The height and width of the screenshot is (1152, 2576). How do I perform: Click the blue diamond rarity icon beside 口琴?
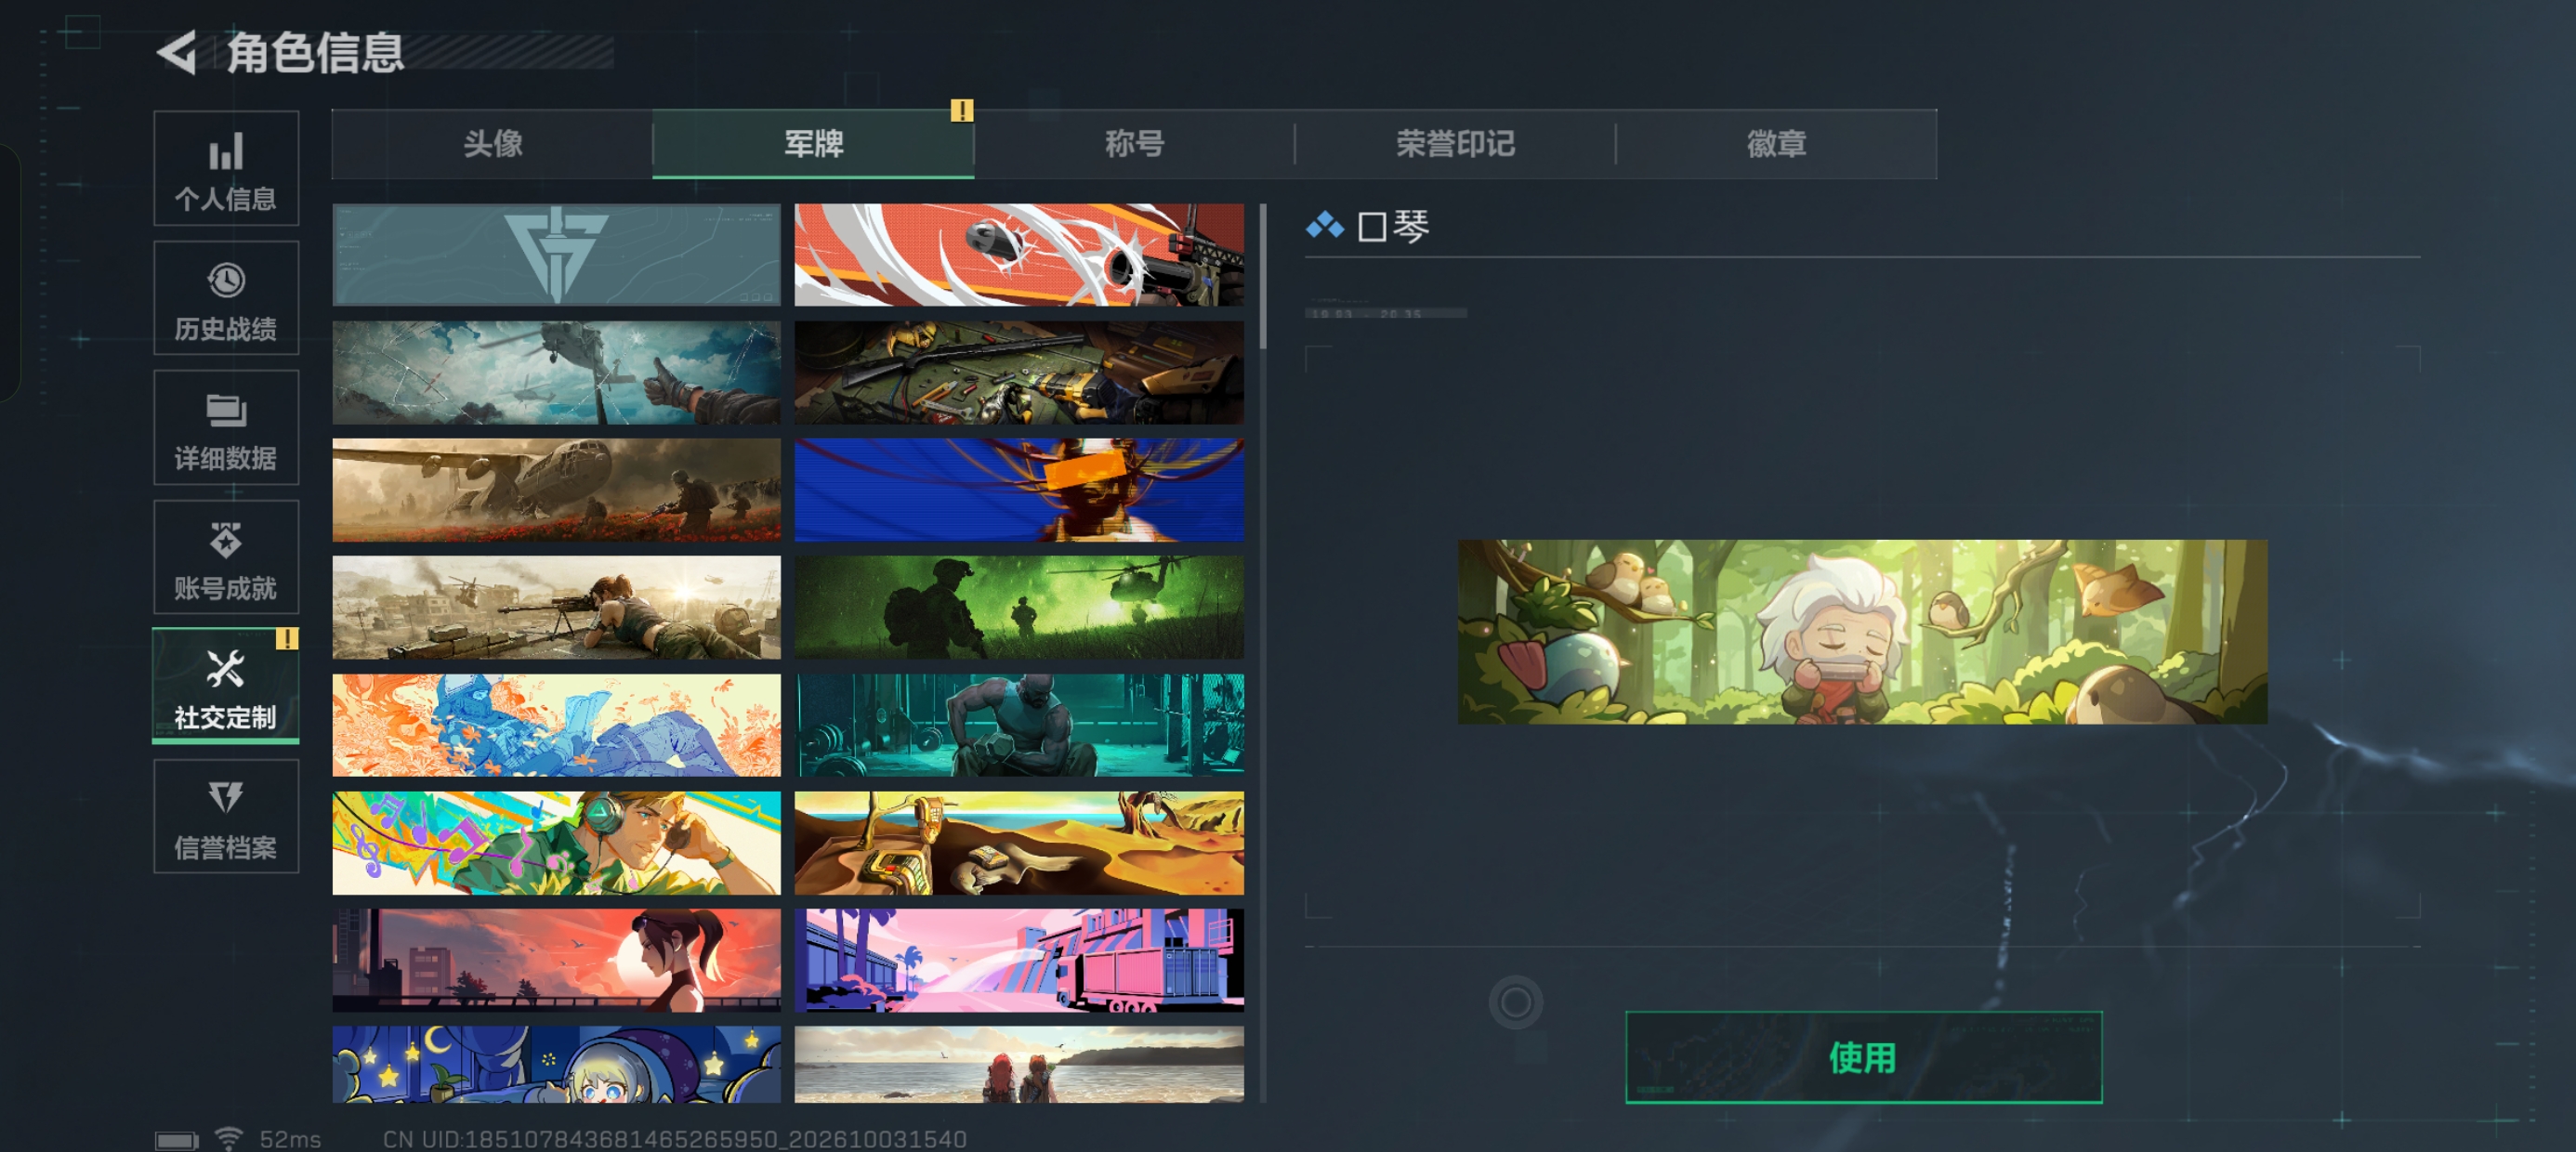(x=1325, y=226)
